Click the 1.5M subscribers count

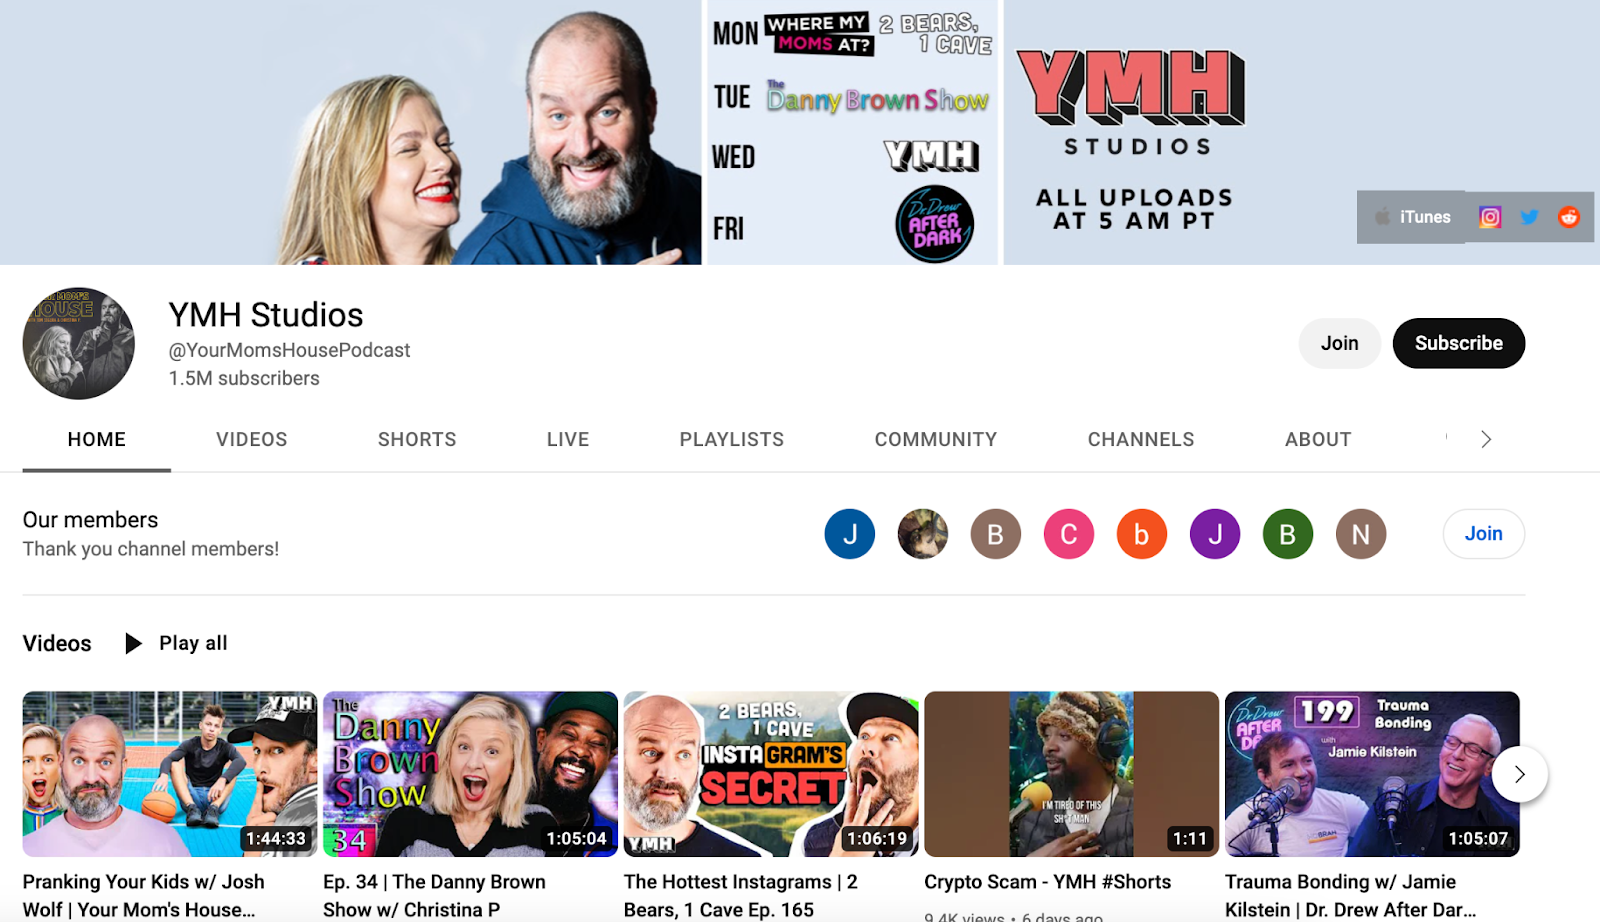pos(244,378)
